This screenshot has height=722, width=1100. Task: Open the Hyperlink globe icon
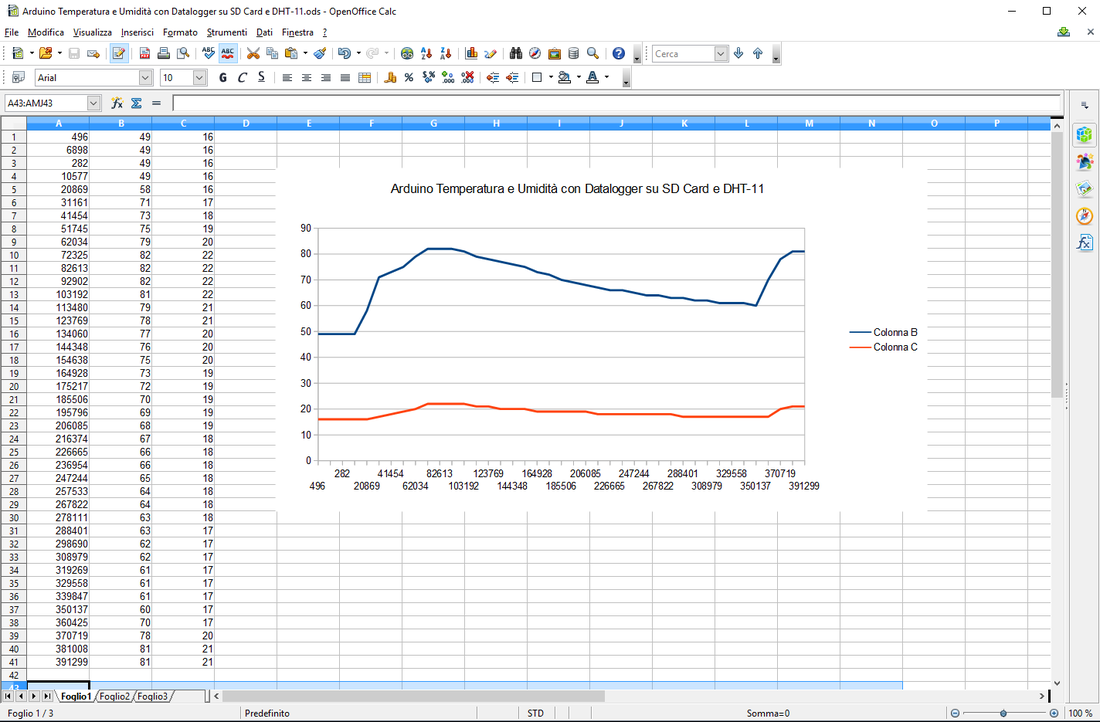point(407,53)
